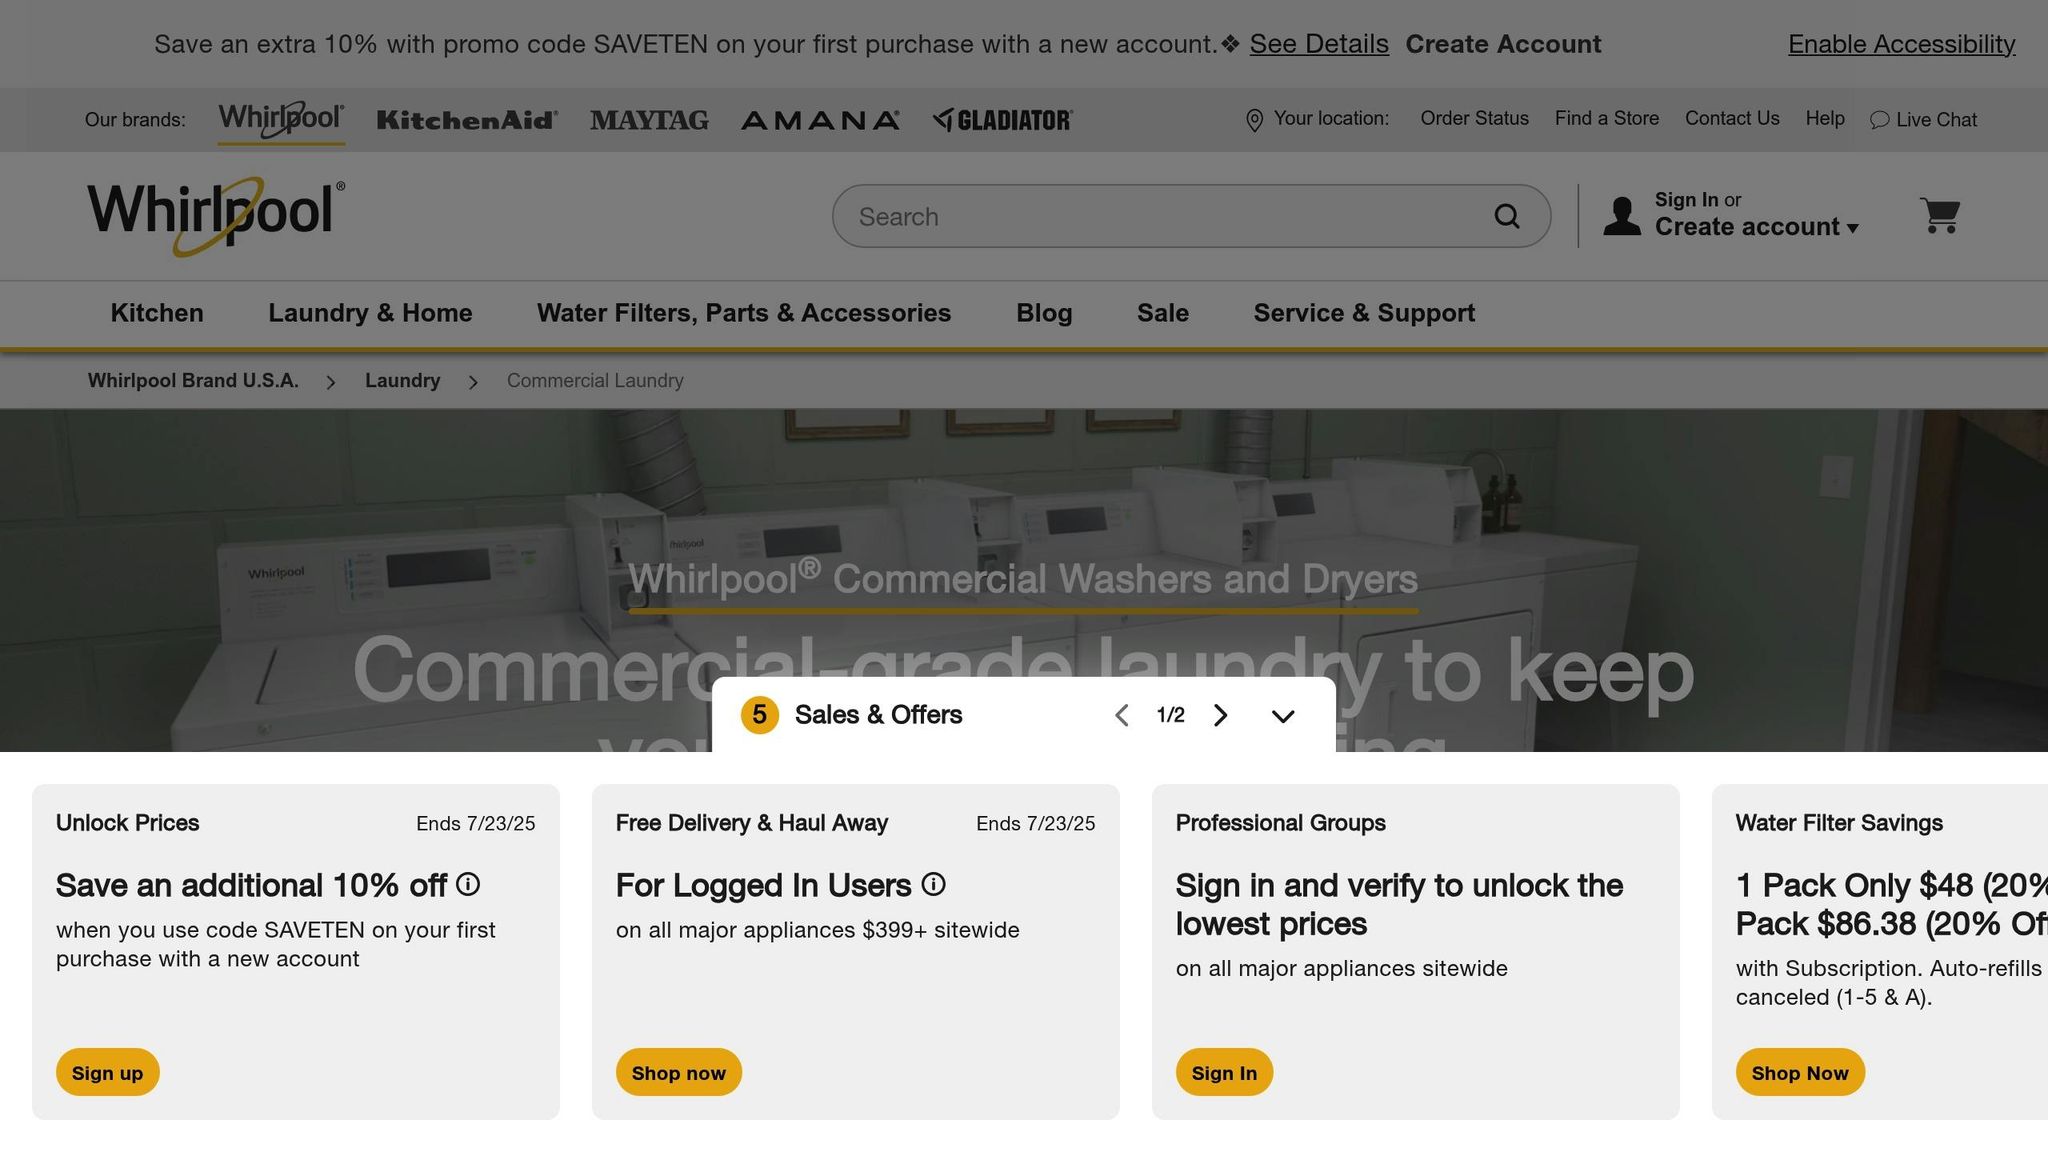This screenshot has width=2048, height=1152.
Task: Click 'Whirlpool Commercial Washers and Dryers' hero title
Action: click(1023, 579)
